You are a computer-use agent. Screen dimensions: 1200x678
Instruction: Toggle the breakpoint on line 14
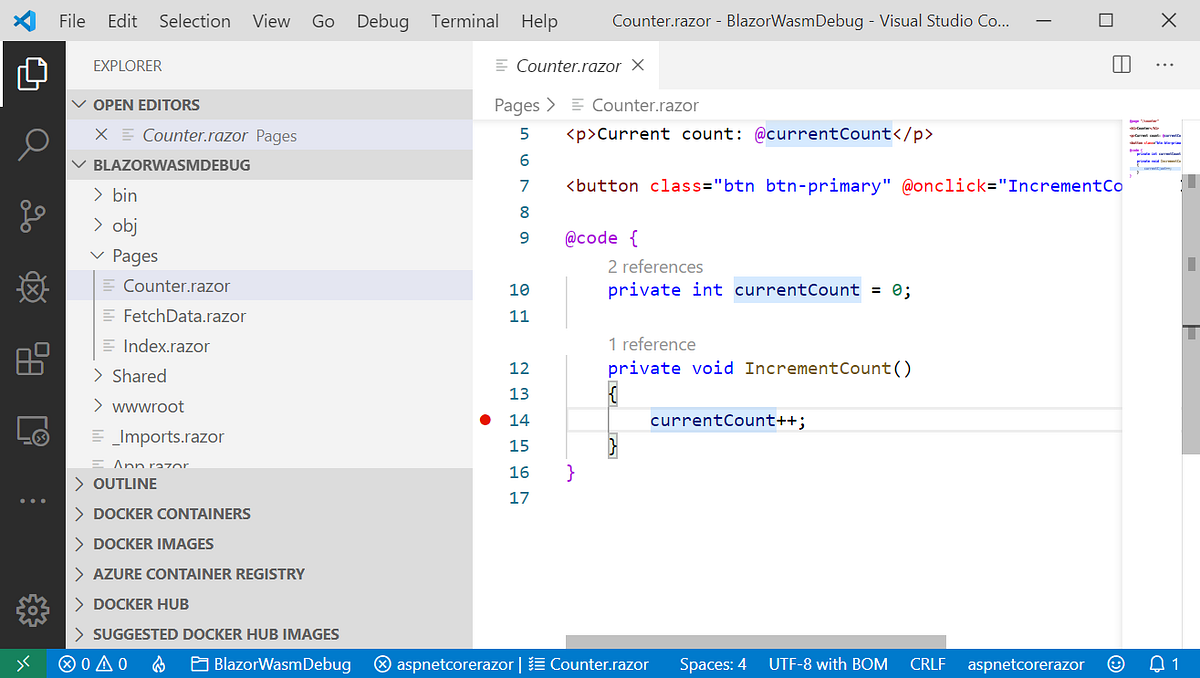coord(485,419)
